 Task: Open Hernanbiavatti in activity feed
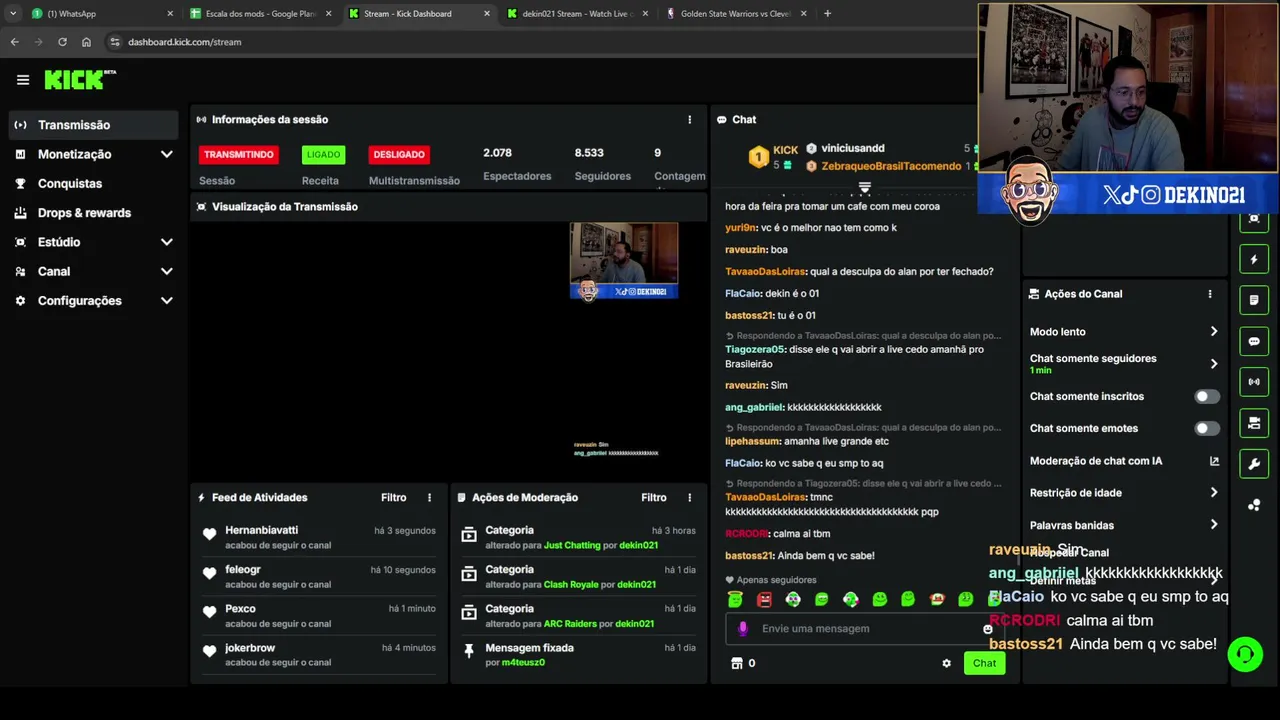coord(261,530)
